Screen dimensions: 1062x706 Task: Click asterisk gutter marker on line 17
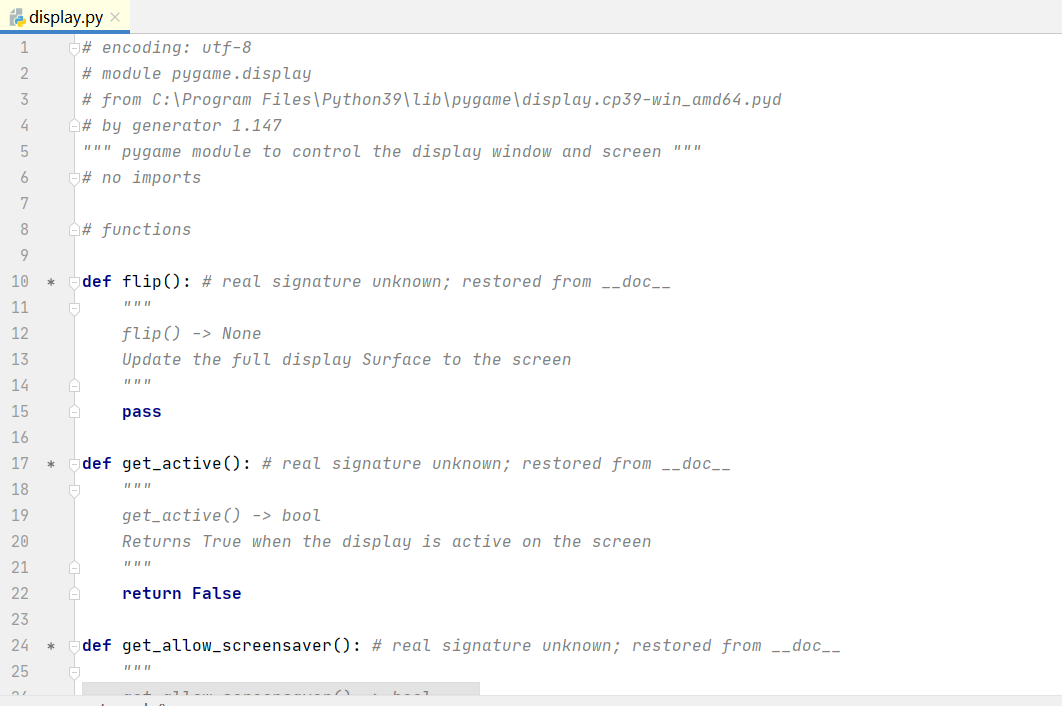[51, 465]
